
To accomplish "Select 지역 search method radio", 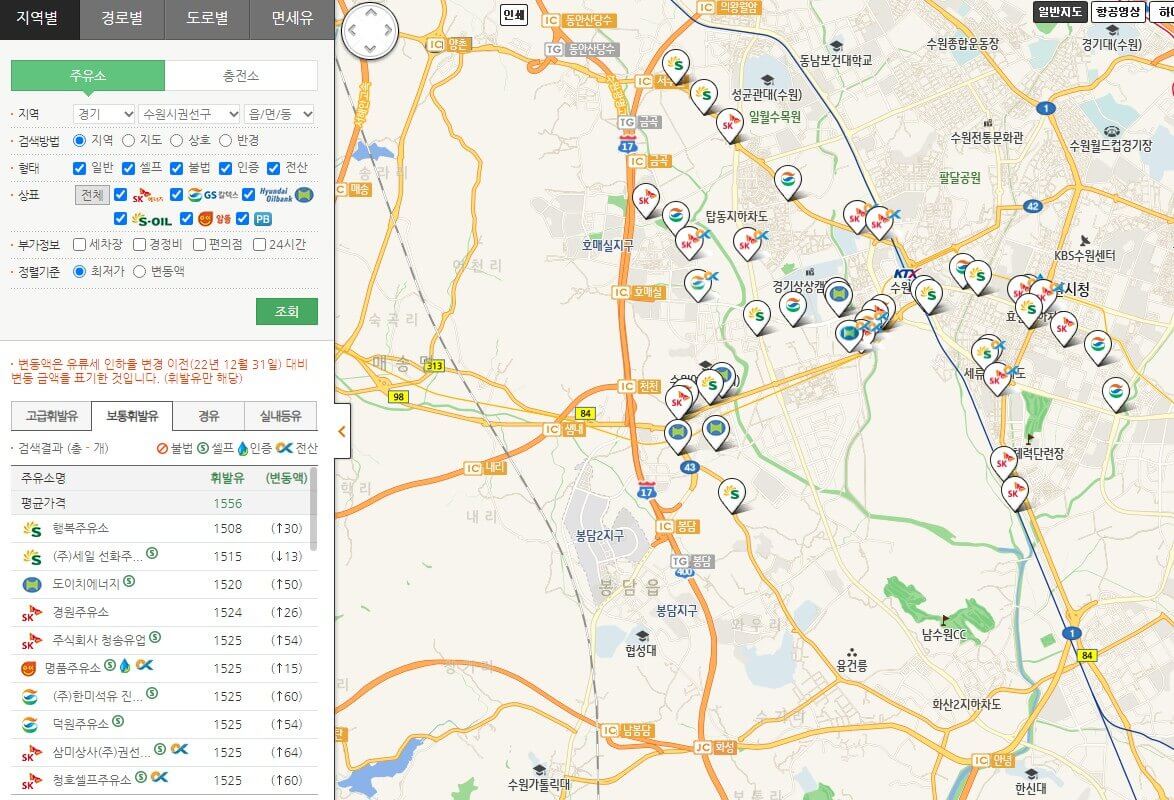I will point(79,140).
